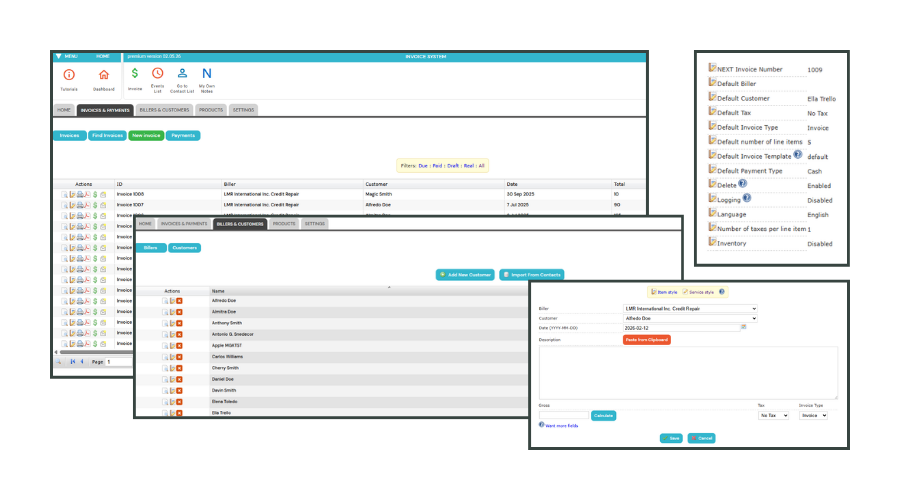Screen dimensions: 900x500
Task: View icon for customer Elena Toledo
Action: (165, 402)
